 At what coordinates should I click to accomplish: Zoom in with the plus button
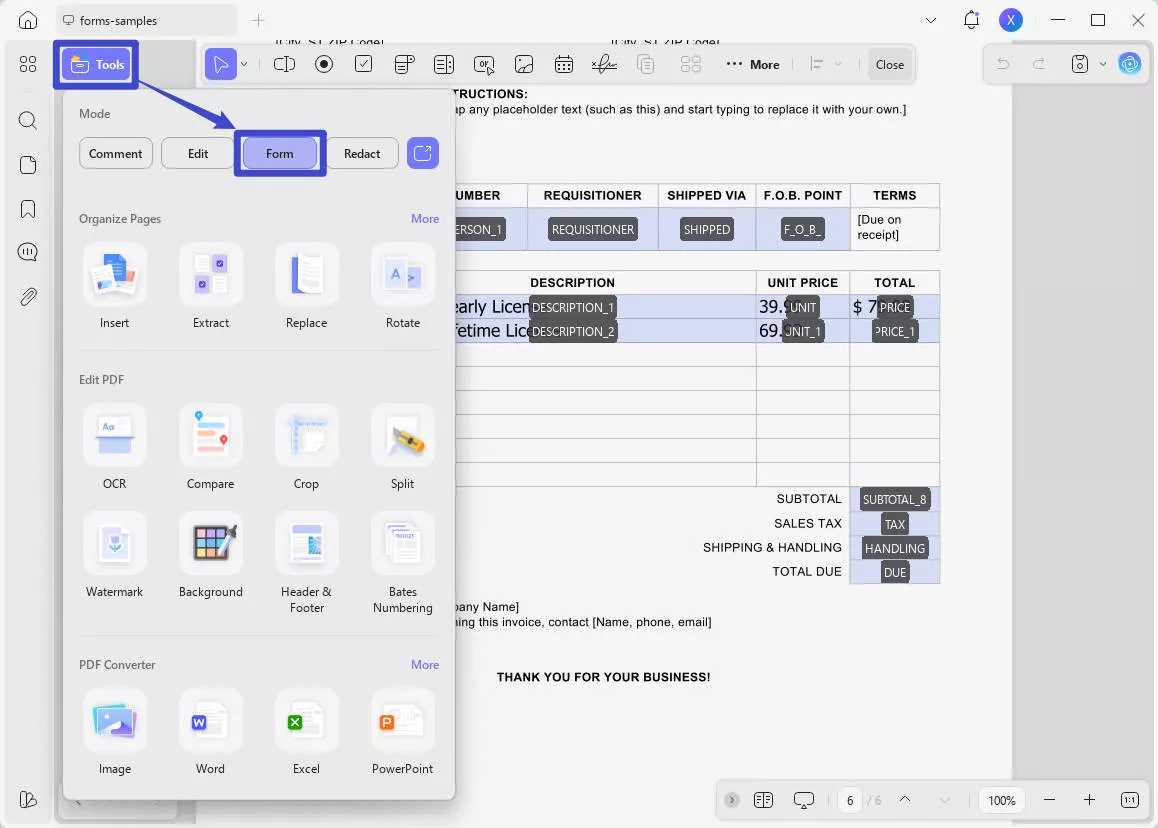1089,800
